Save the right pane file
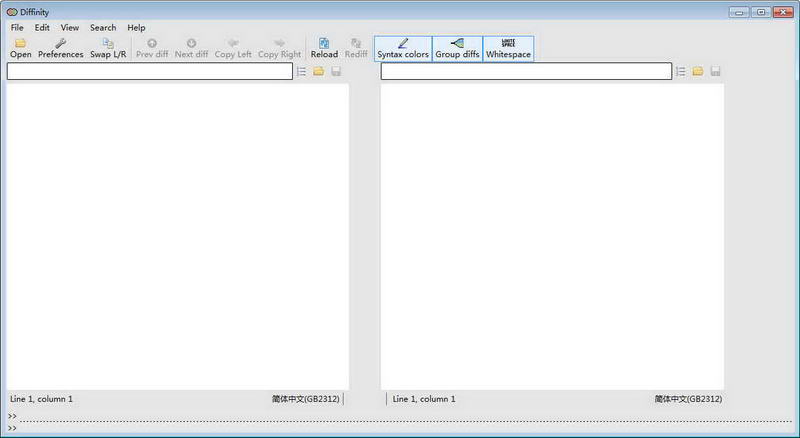 coord(715,71)
